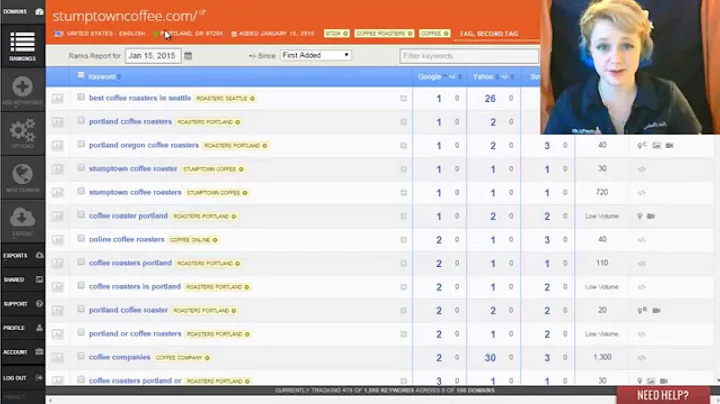Click code icon in 'coffee companies' row
Viewport: 720px width, 404px height.
pyautogui.click(x=641, y=358)
